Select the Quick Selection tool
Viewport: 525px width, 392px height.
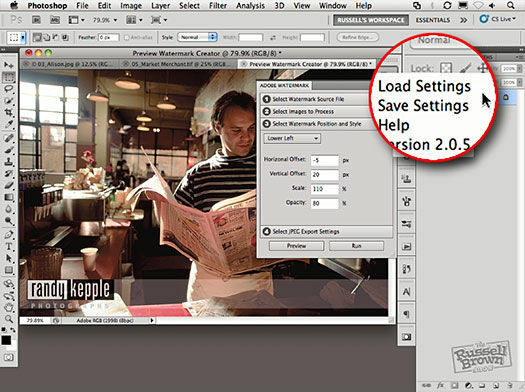[x=9, y=101]
